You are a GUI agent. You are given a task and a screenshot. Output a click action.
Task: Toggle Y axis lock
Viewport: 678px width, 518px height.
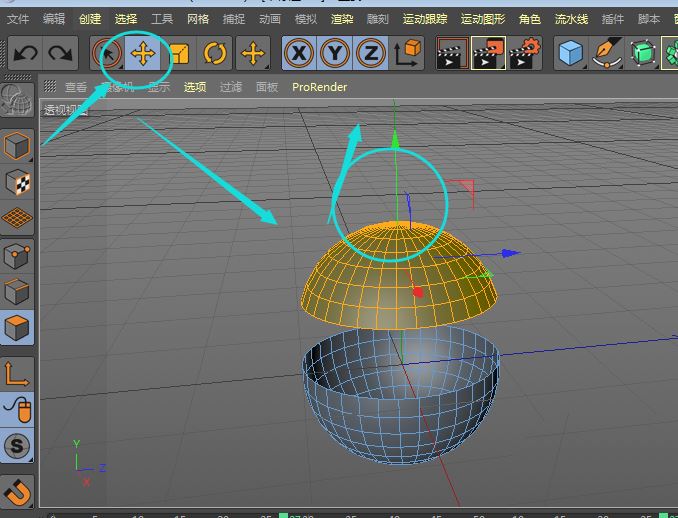pyautogui.click(x=335, y=54)
